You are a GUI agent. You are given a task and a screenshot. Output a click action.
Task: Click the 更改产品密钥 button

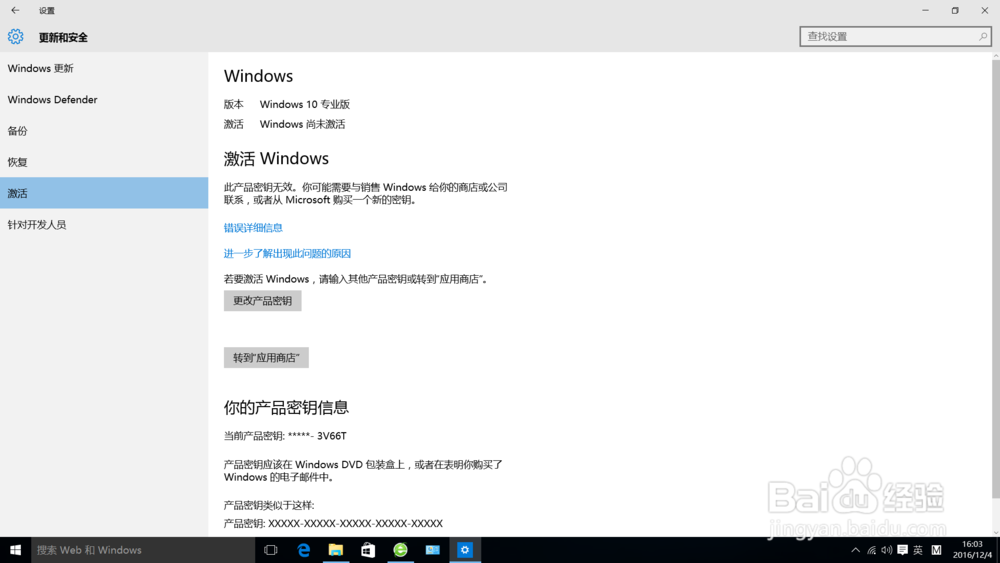point(262,300)
